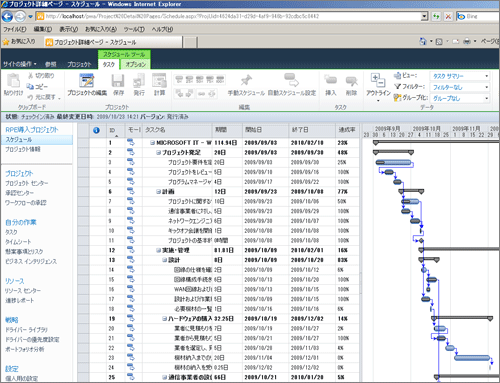Collapse the MICROSOFT IT summary task row 1
Screen dimensions: 500x383
pyautogui.click(x=152, y=143)
